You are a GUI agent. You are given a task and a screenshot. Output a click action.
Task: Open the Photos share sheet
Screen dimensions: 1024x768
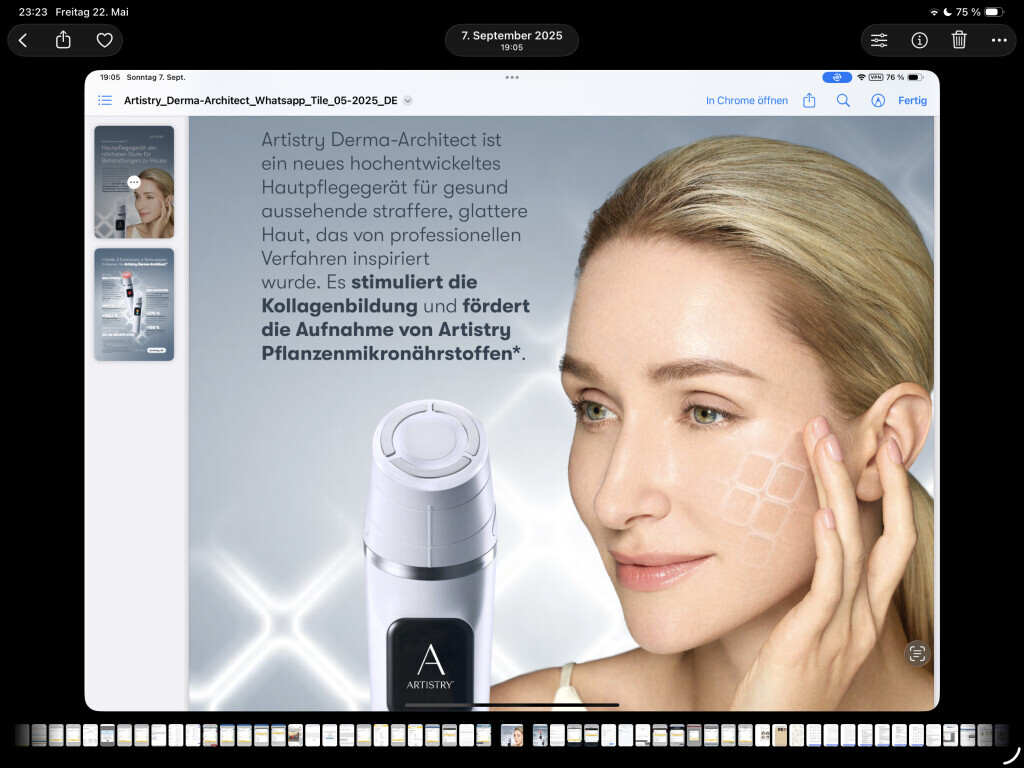coord(63,40)
